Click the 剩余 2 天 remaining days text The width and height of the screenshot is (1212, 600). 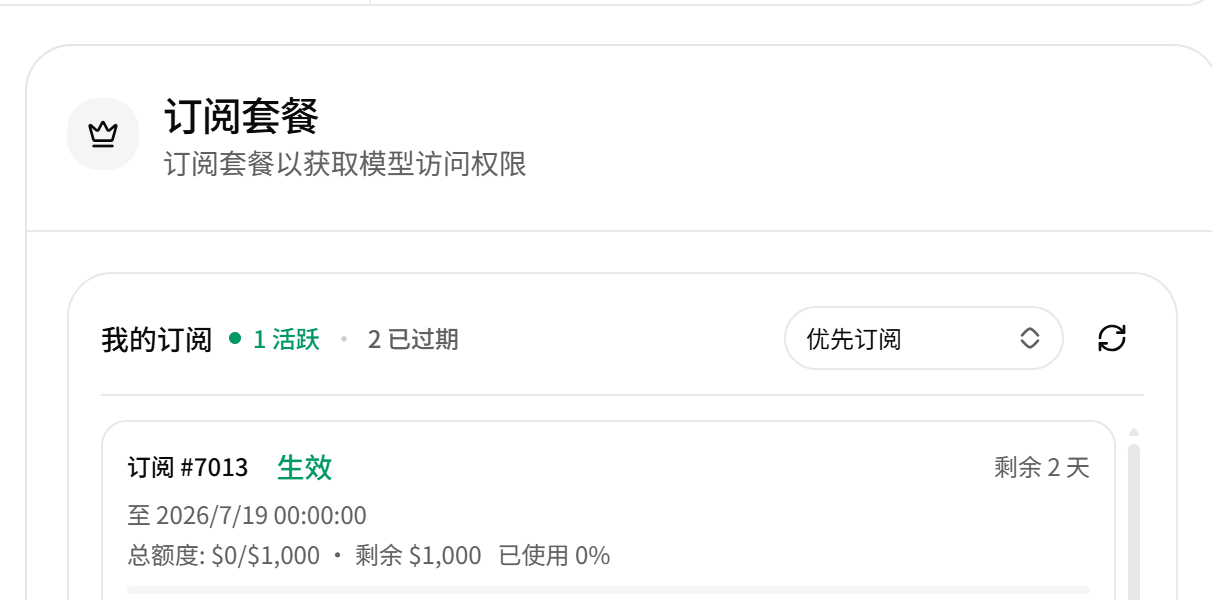click(1042, 467)
